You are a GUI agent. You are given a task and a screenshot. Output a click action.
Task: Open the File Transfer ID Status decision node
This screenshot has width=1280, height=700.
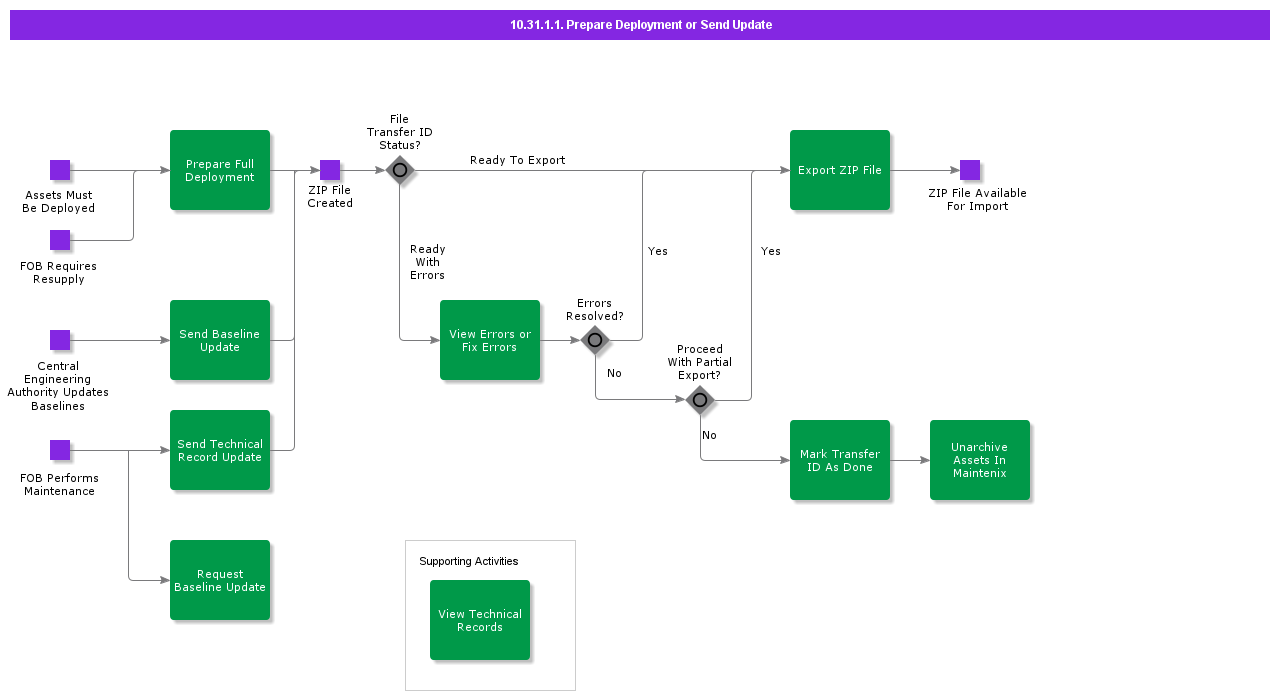[x=399, y=171]
